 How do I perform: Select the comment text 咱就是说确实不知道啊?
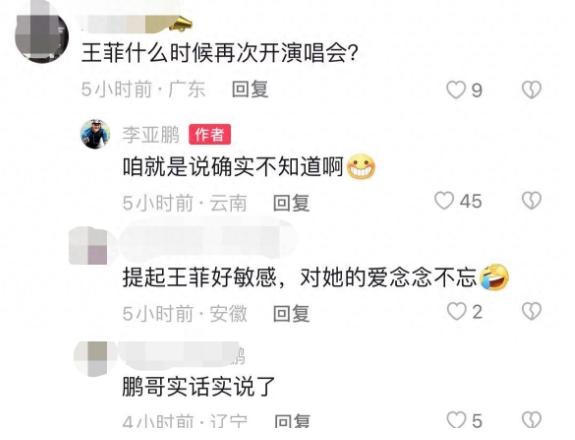point(232,167)
